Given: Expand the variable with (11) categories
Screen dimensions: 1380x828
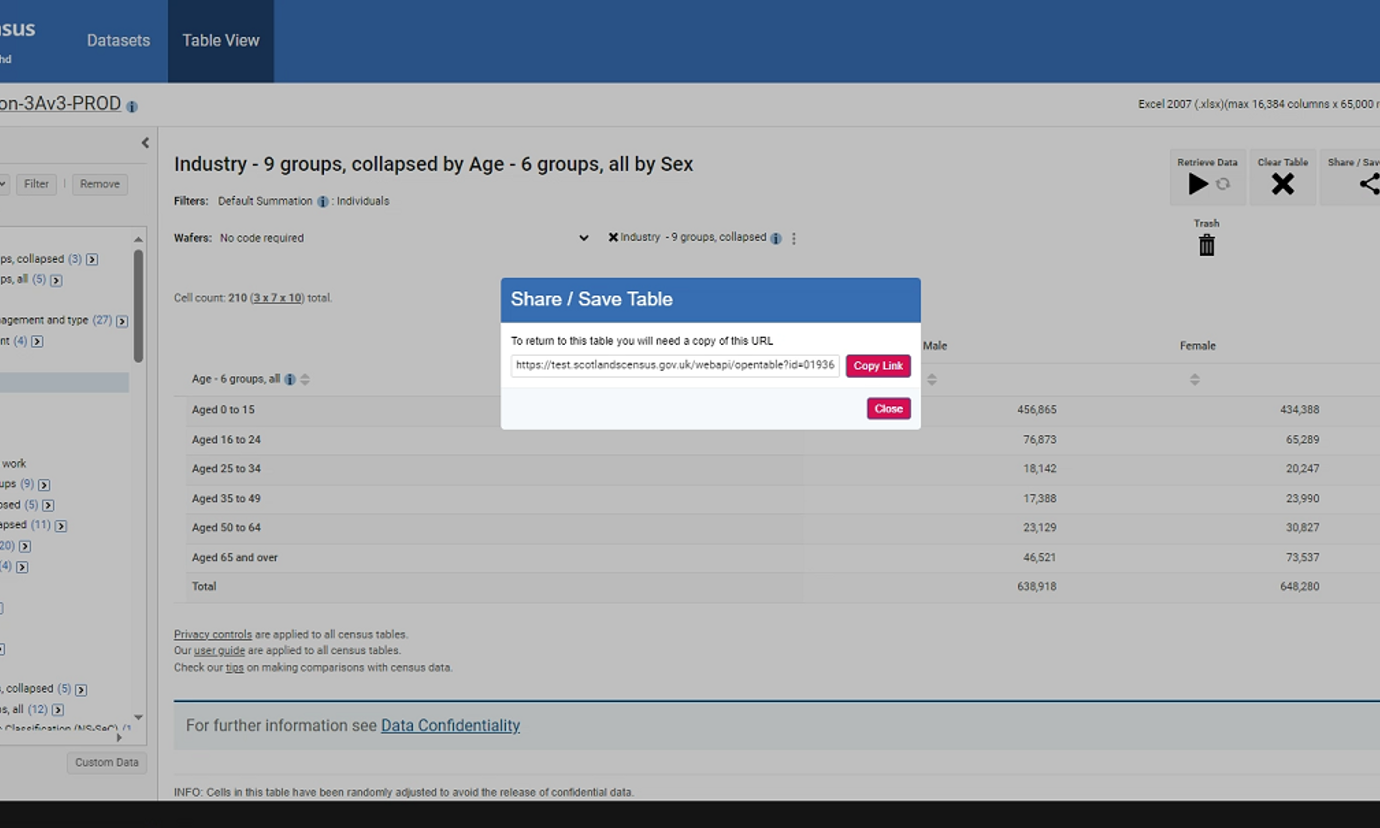Looking at the screenshot, I should point(61,526).
